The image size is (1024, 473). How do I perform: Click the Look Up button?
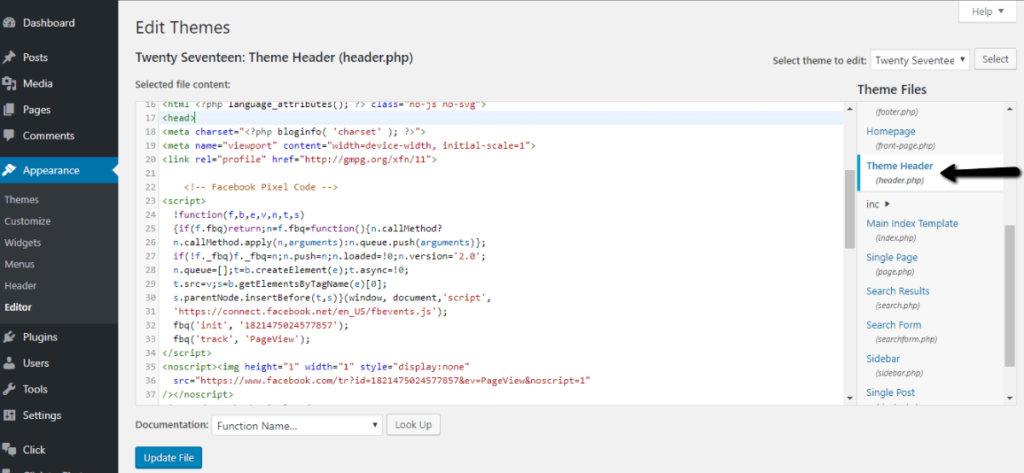(x=413, y=425)
